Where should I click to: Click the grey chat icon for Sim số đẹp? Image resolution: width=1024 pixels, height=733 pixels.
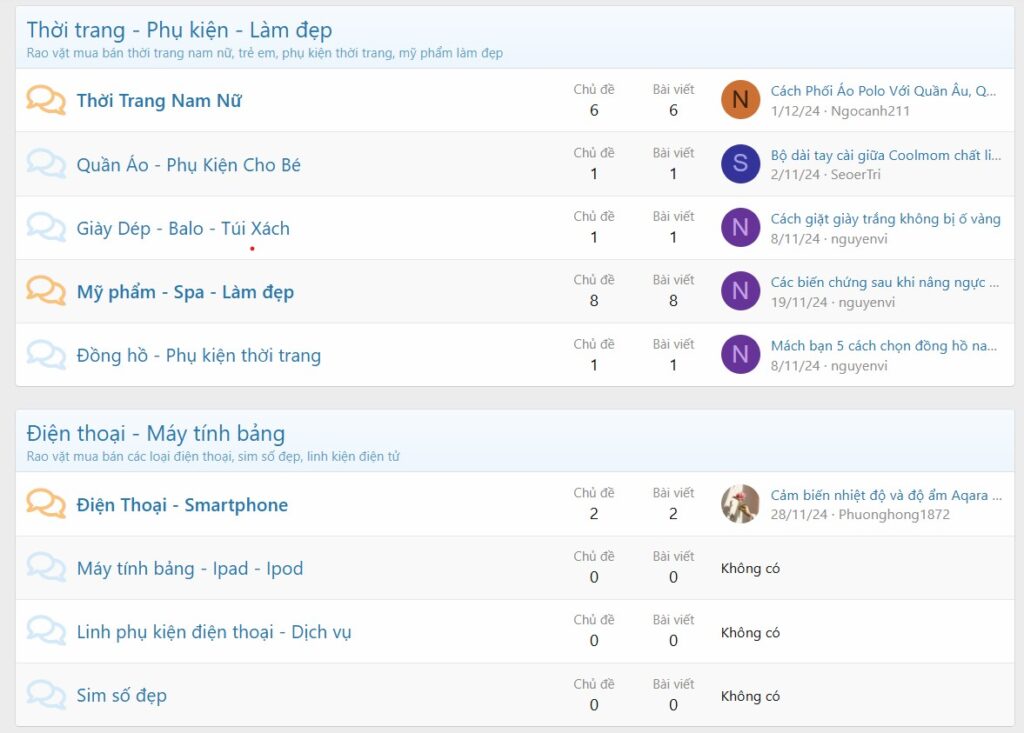(46, 695)
